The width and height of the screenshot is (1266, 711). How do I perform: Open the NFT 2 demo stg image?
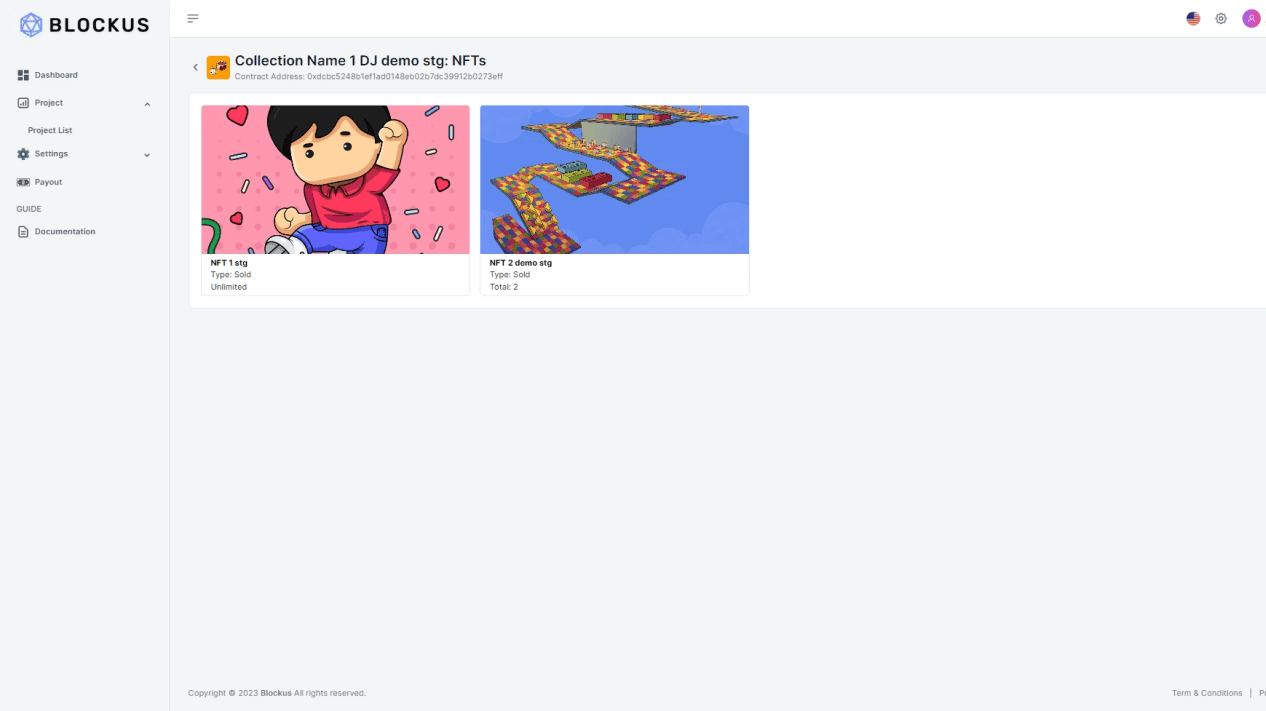[614, 180]
